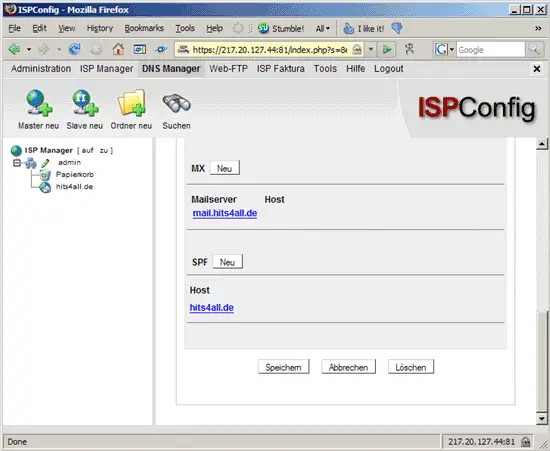Click the hits4all.de globe tree icon

coord(45,187)
